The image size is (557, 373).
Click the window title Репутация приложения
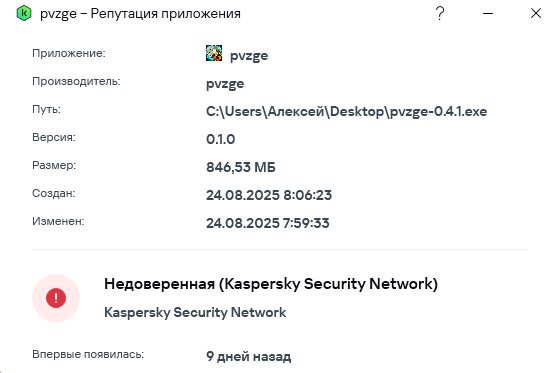(166, 13)
